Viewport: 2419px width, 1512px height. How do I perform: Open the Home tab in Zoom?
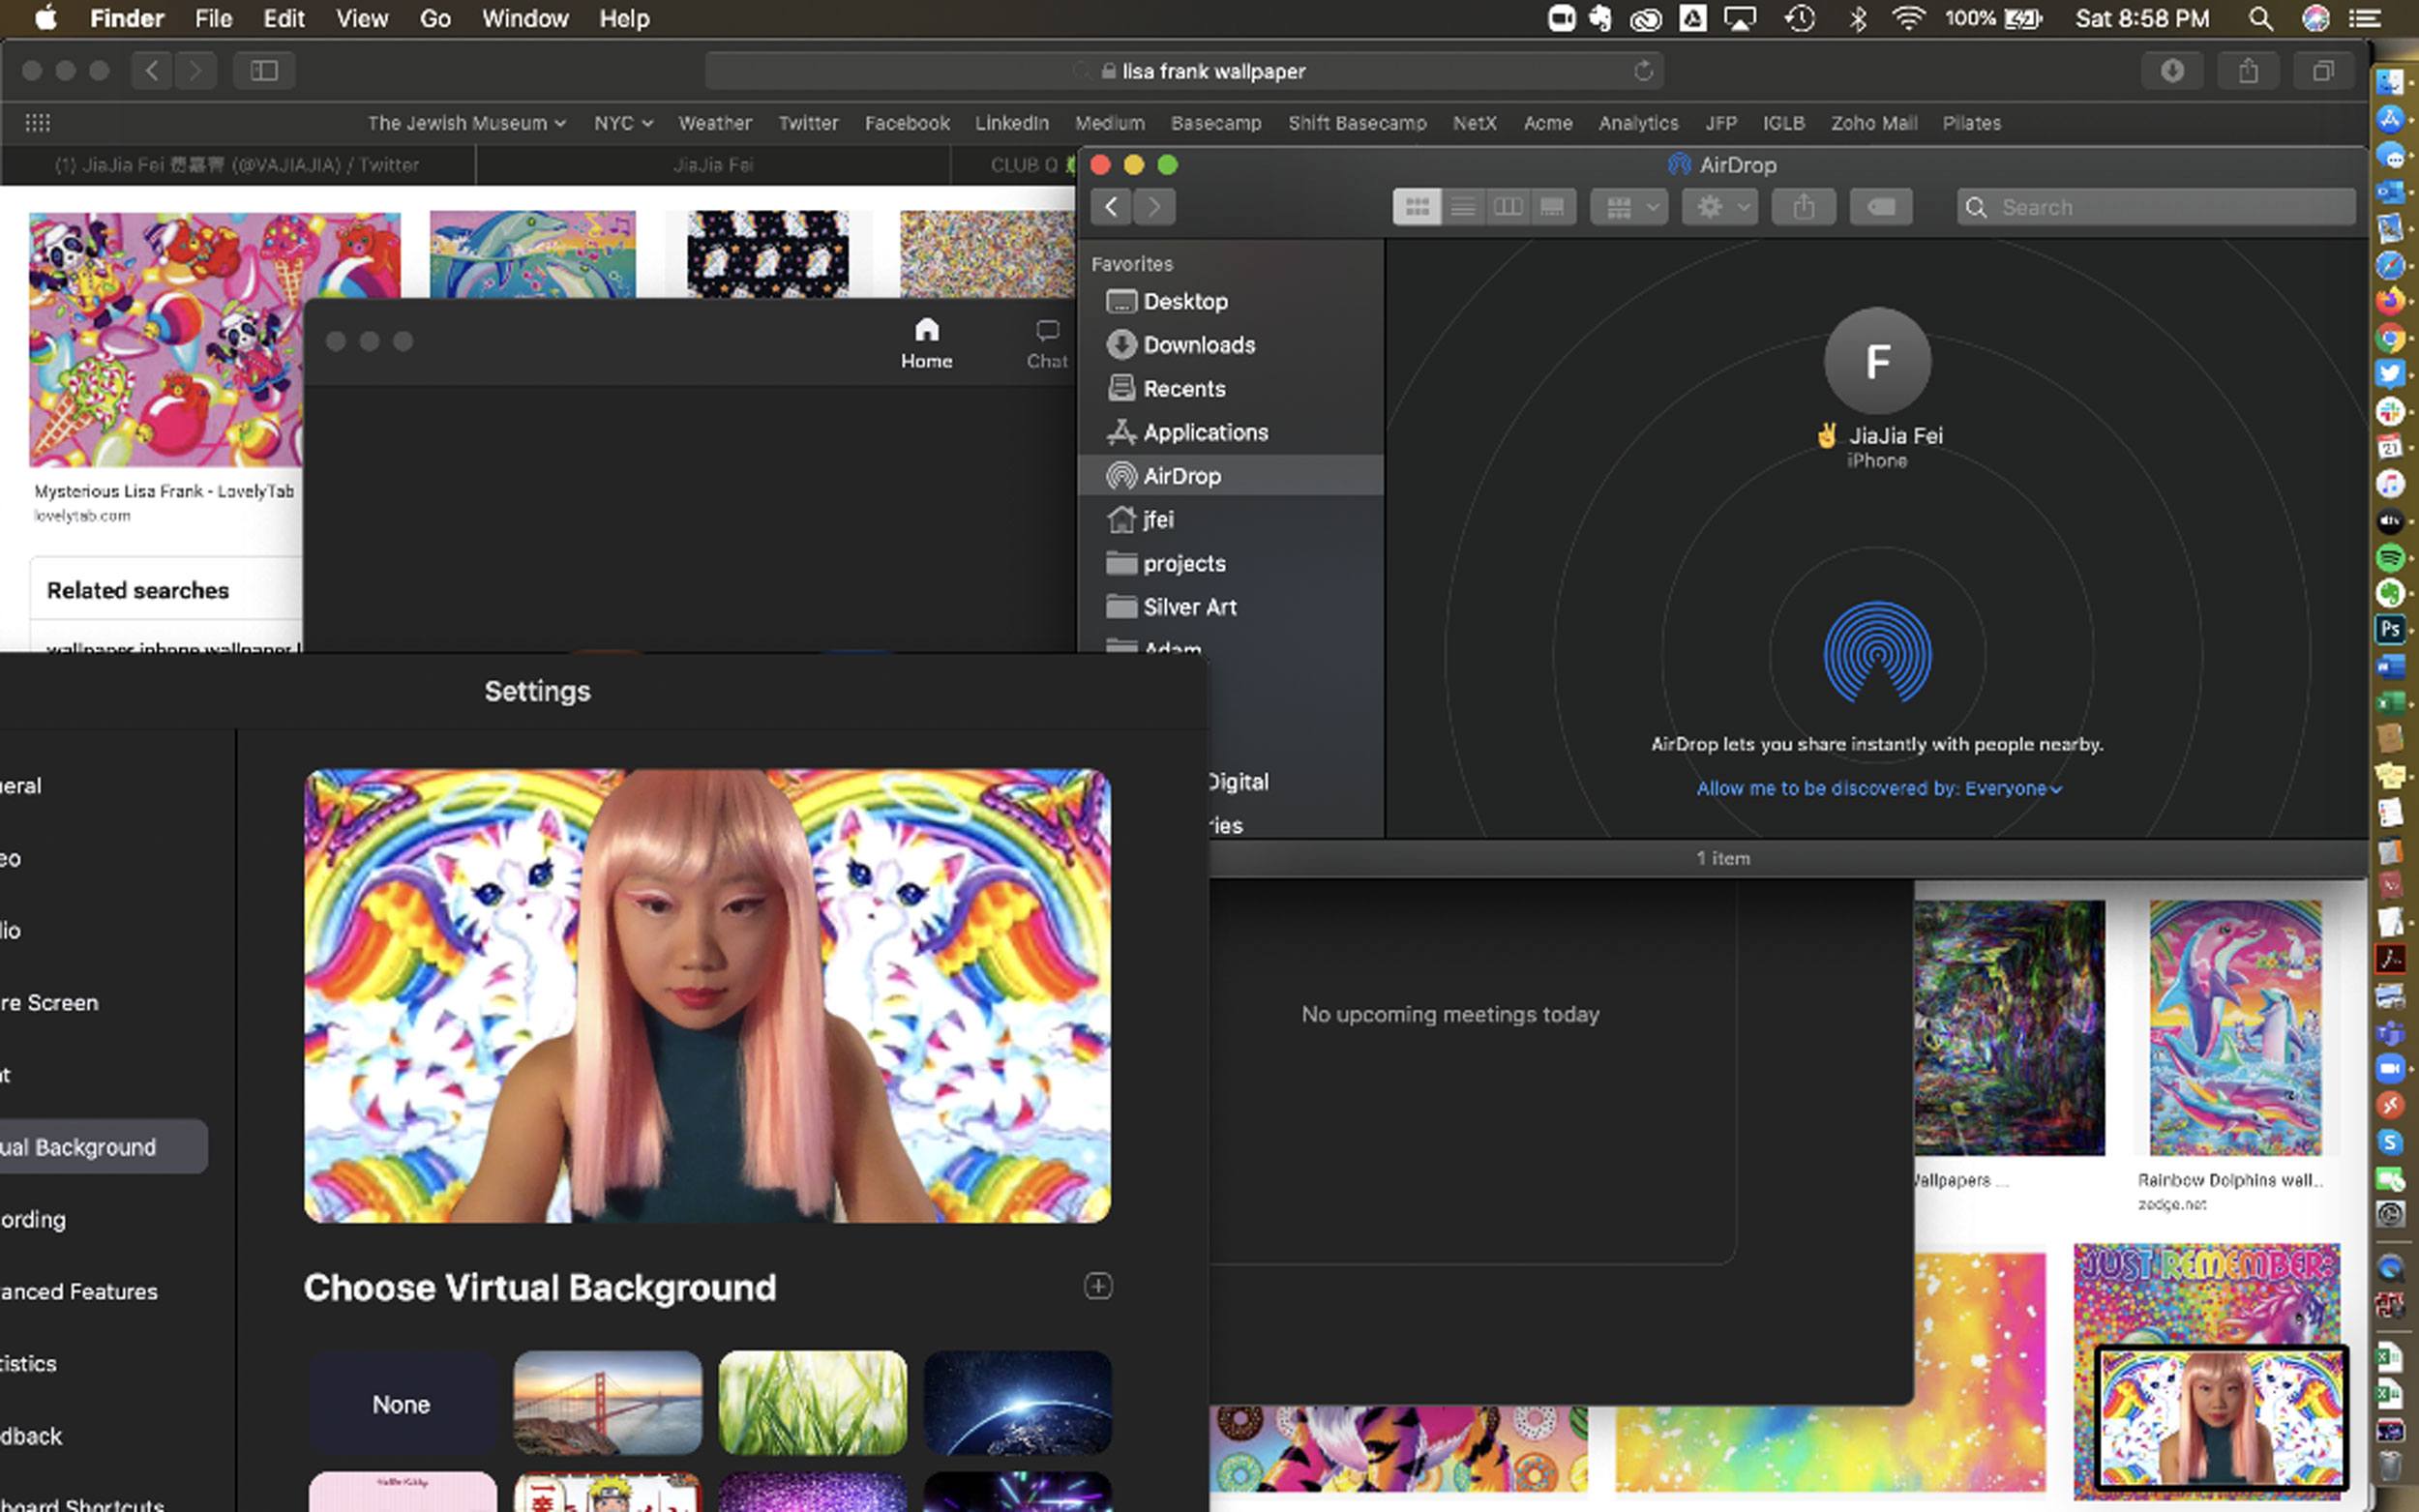click(926, 343)
